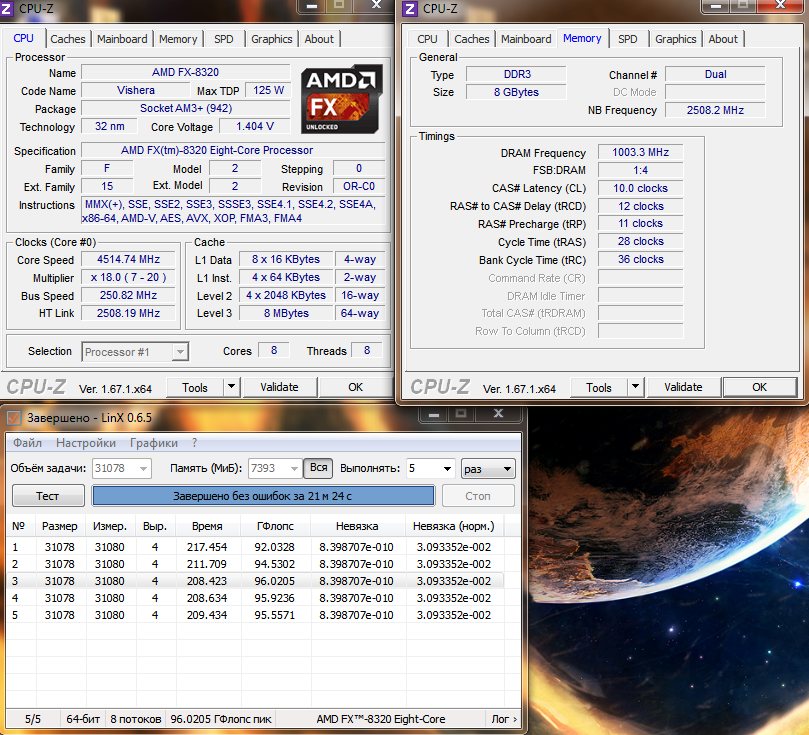The width and height of the screenshot is (809, 735).
Task: Open Graphics tab in left CPU-Z window
Action: coord(271,39)
